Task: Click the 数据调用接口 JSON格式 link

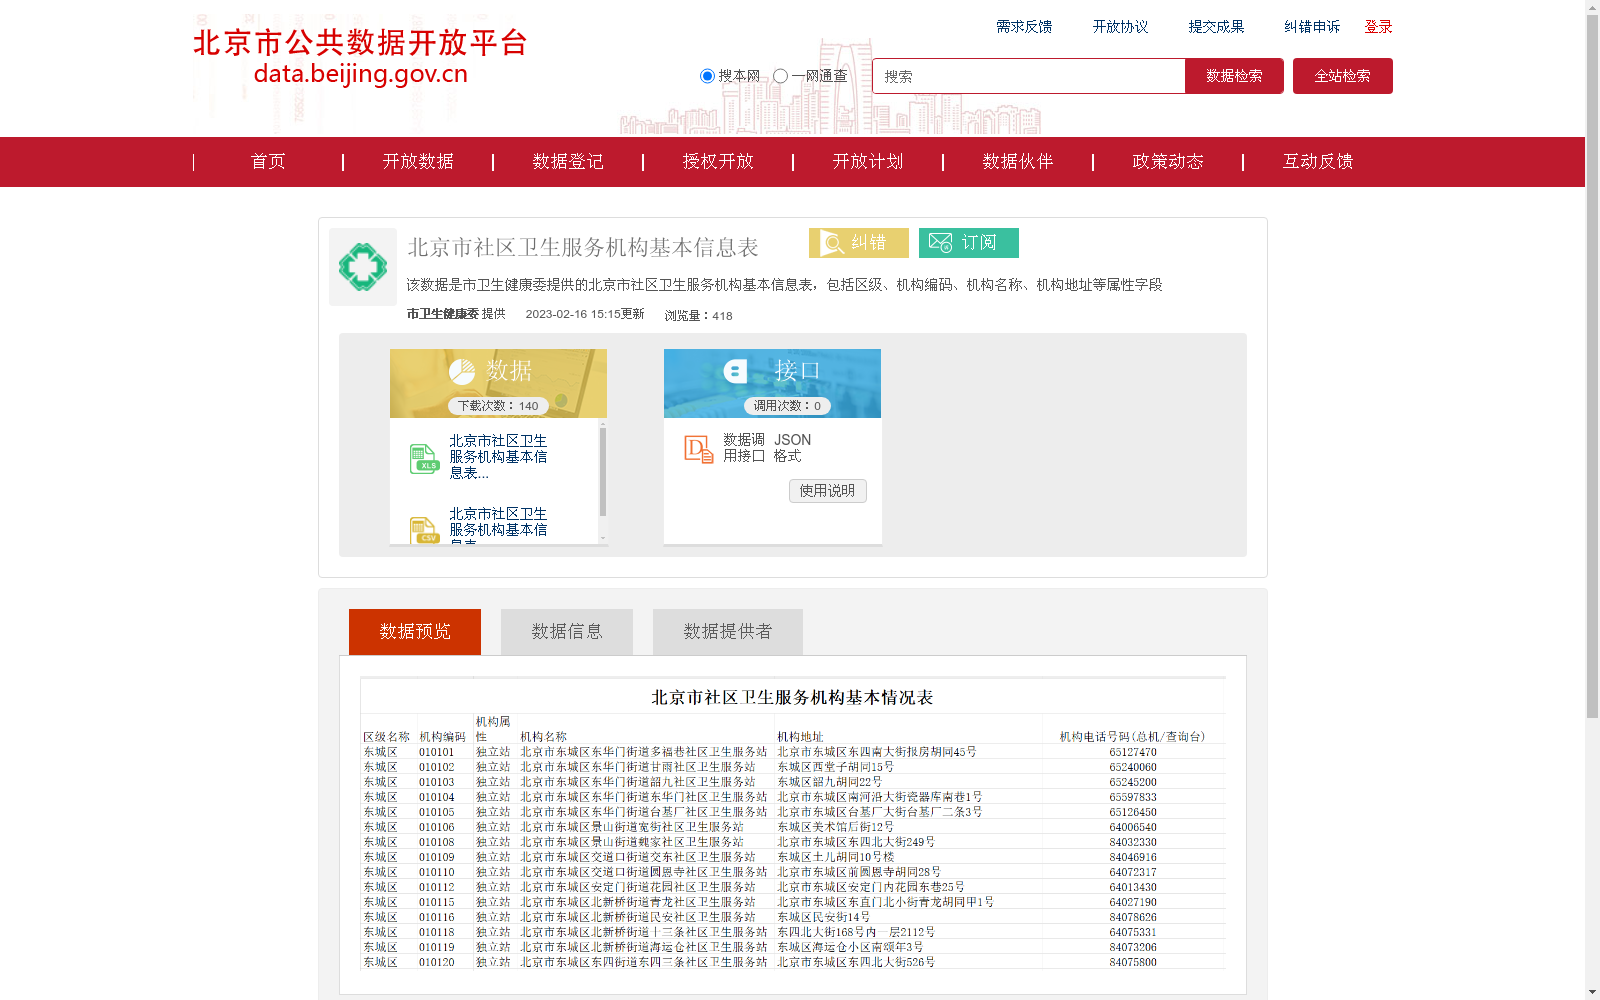Action: [767, 448]
